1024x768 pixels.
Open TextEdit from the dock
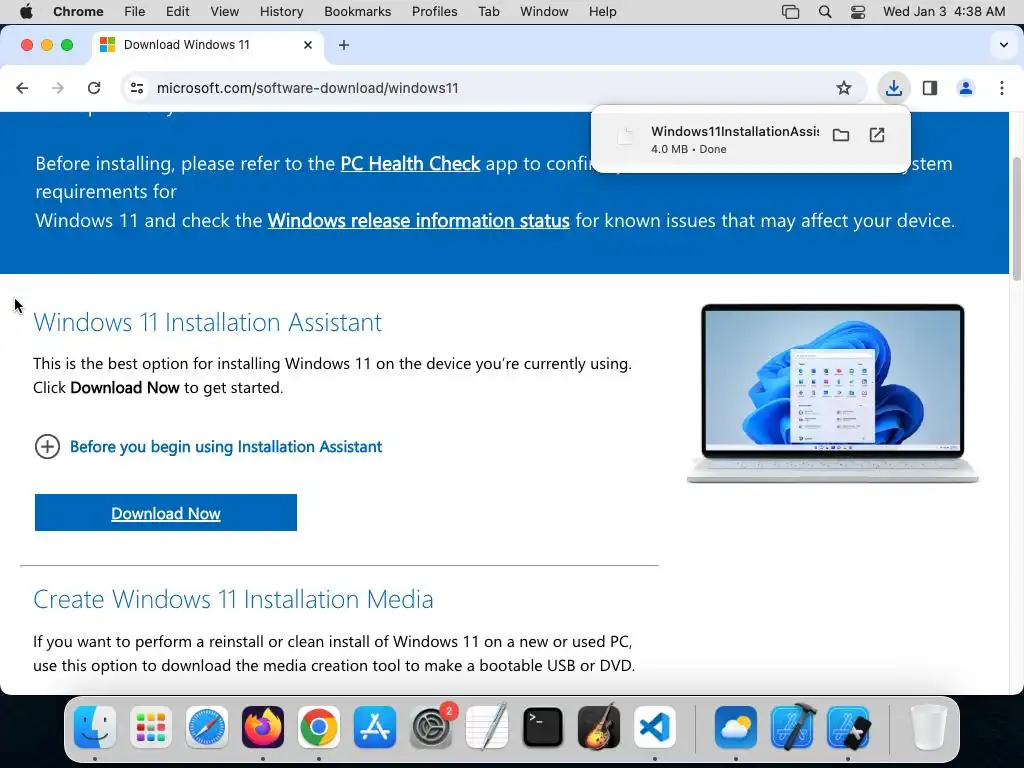click(487, 727)
